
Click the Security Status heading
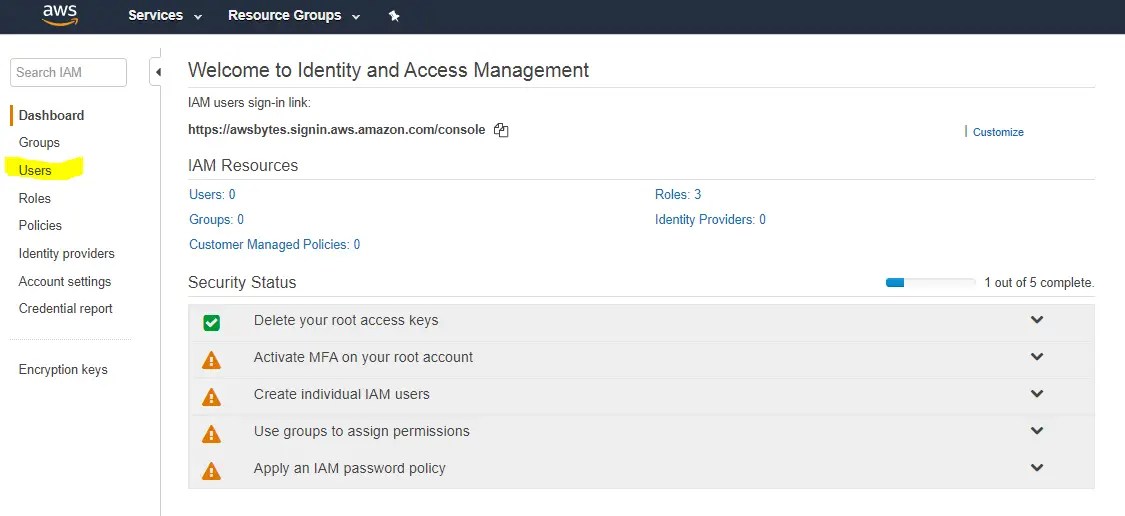(x=242, y=283)
